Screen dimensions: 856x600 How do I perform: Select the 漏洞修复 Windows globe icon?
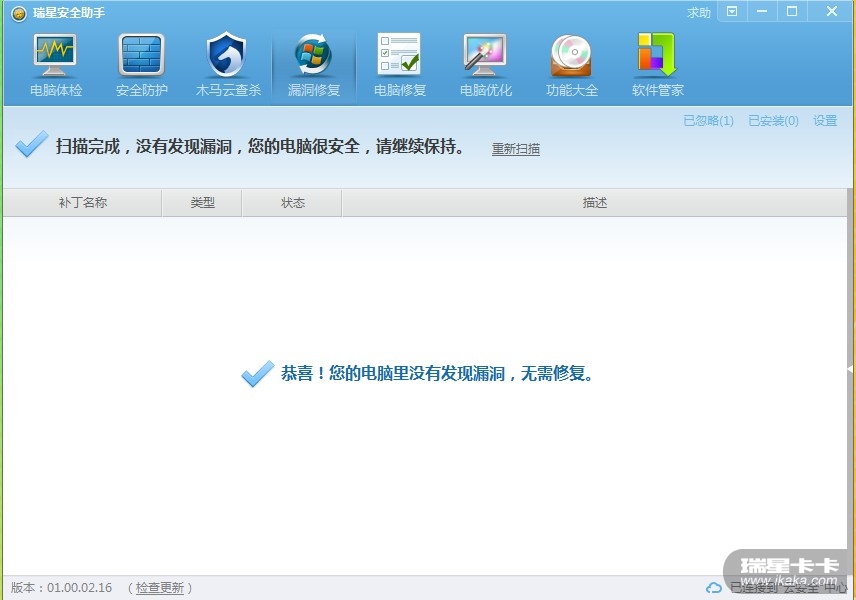pyautogui.click(x=314, y=55)
